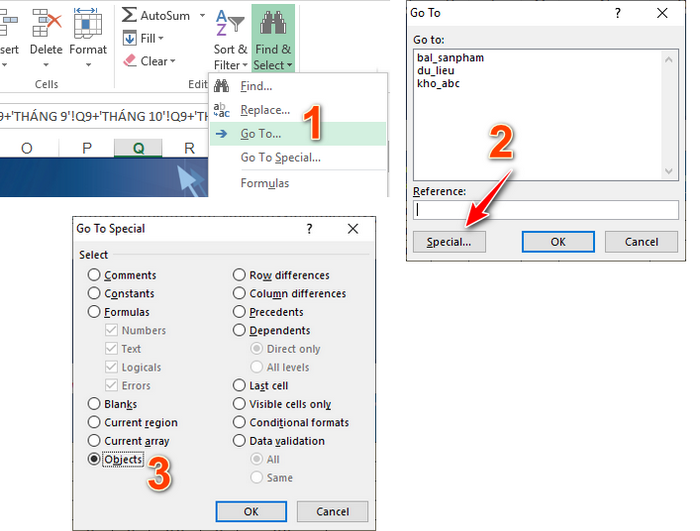
Task: Click OK in the Go To dialog
Action: (x=558, y=242)
